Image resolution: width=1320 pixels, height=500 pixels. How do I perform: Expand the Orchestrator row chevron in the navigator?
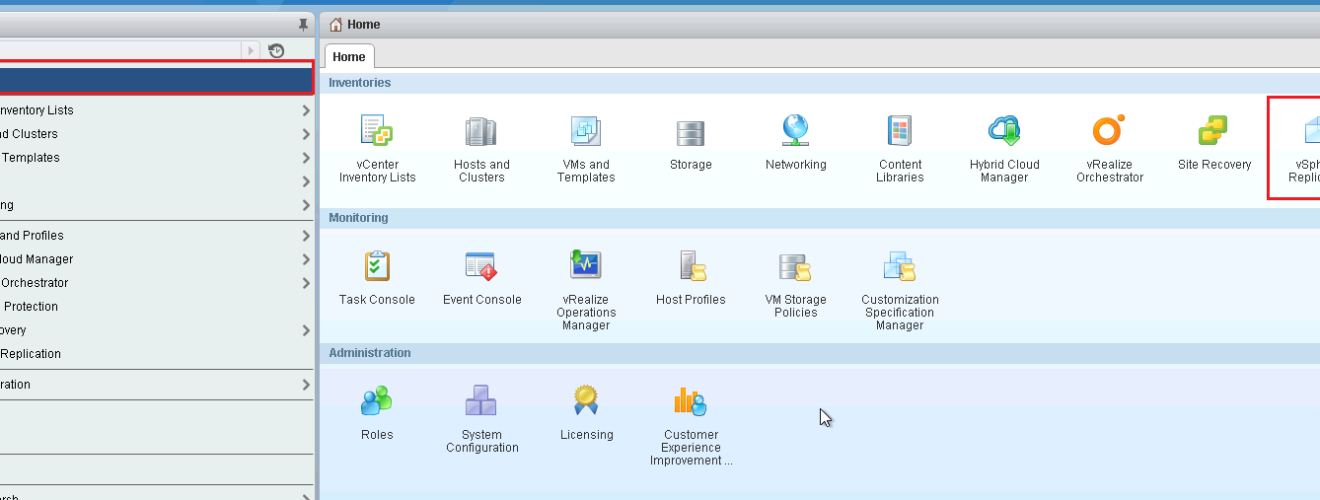click(306, 283)
